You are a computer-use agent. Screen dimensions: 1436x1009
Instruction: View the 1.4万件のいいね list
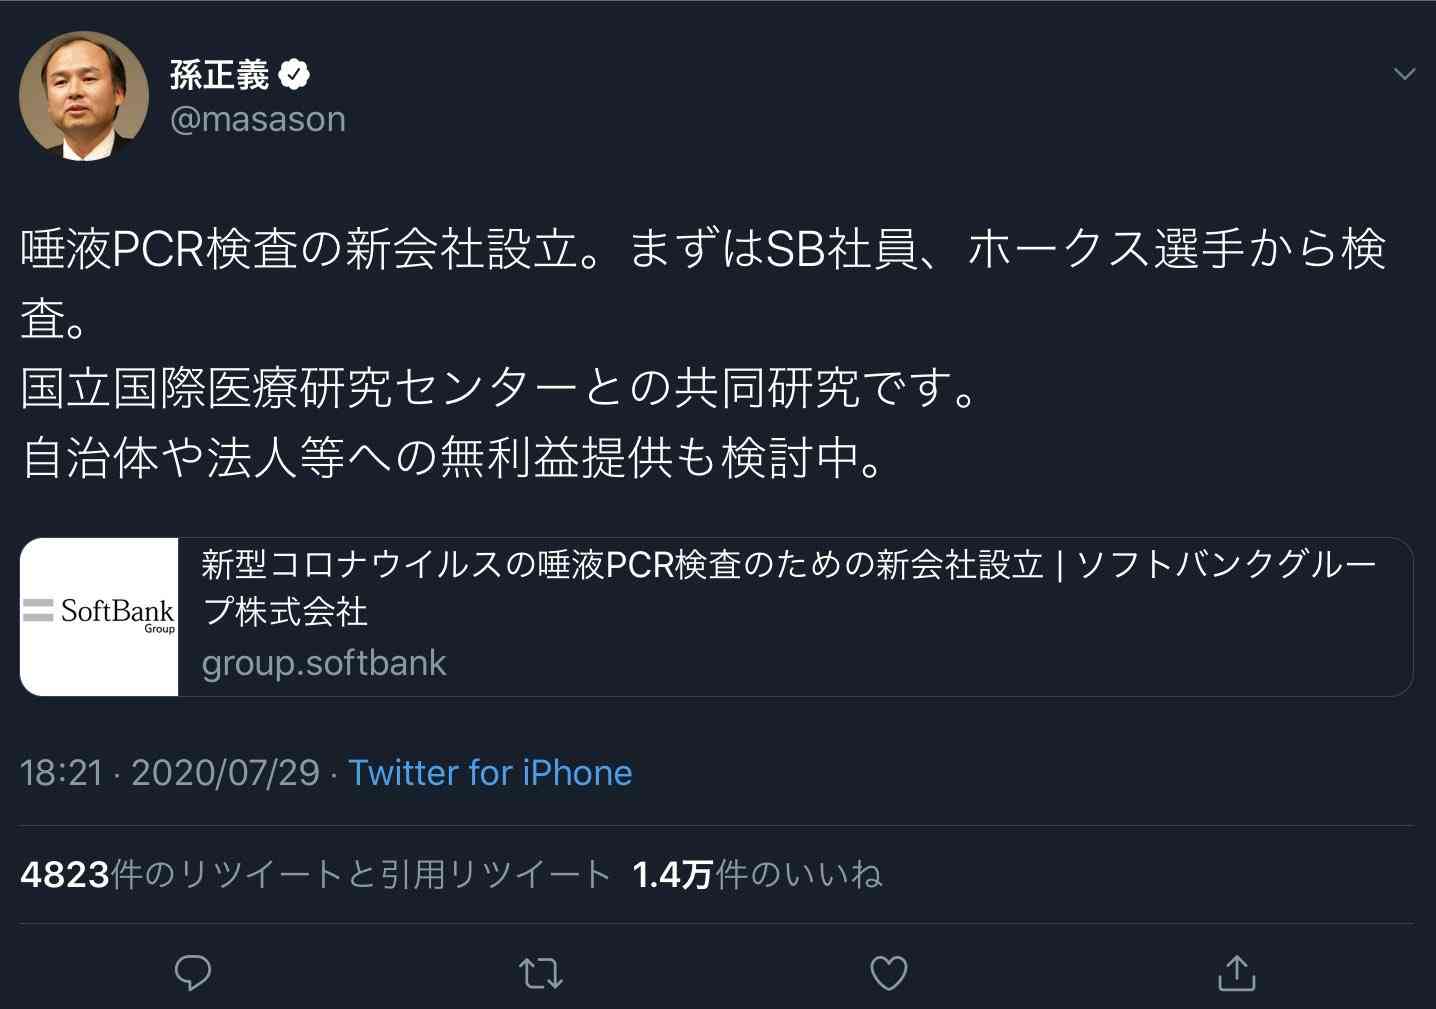coord(757,875)
